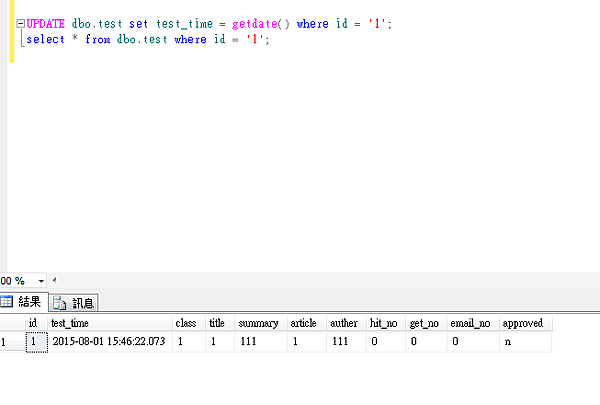The width and height of the screenshot is (600, 405).
Task: Select the email_no column header
Action: point(473,323)
